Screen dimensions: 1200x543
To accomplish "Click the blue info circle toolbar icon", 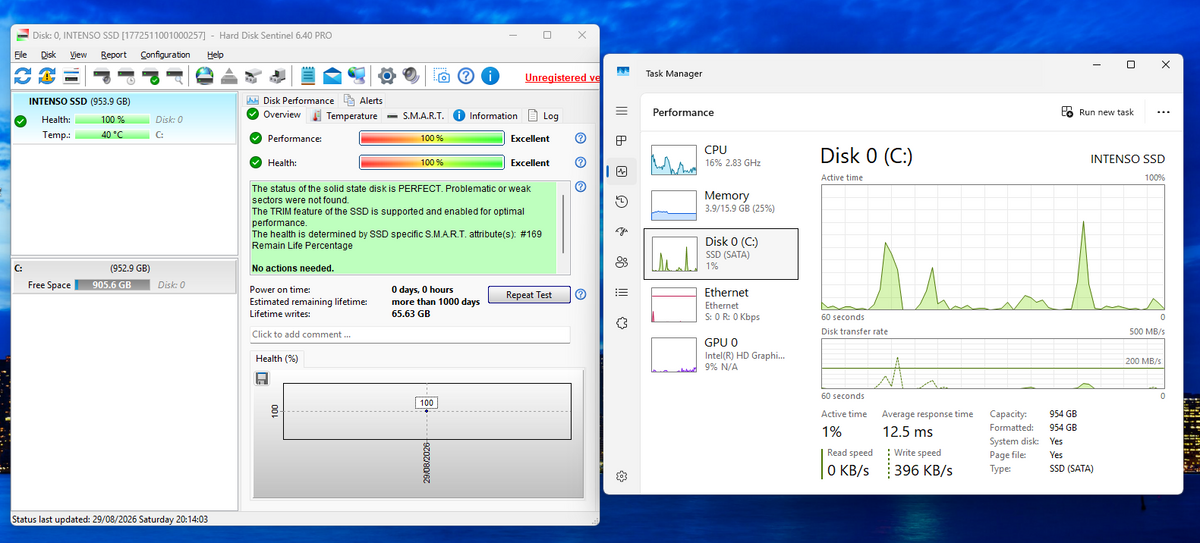I will tap(490, 76).
